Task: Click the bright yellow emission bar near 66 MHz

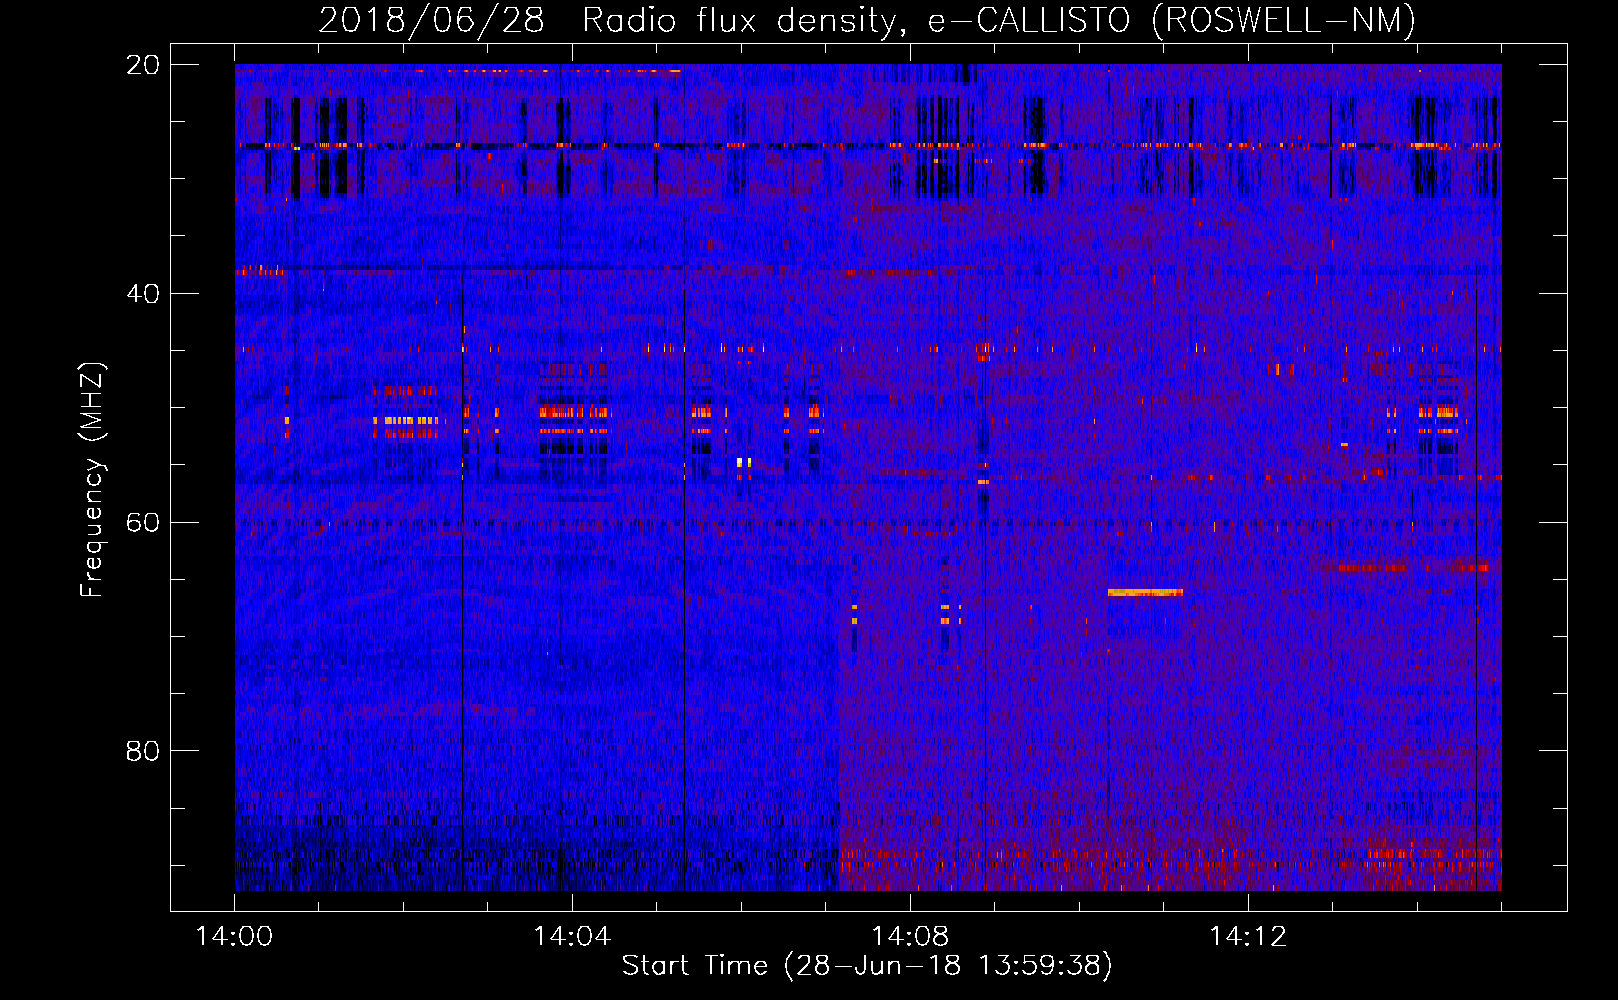Action: click(x=1145, y=593)
